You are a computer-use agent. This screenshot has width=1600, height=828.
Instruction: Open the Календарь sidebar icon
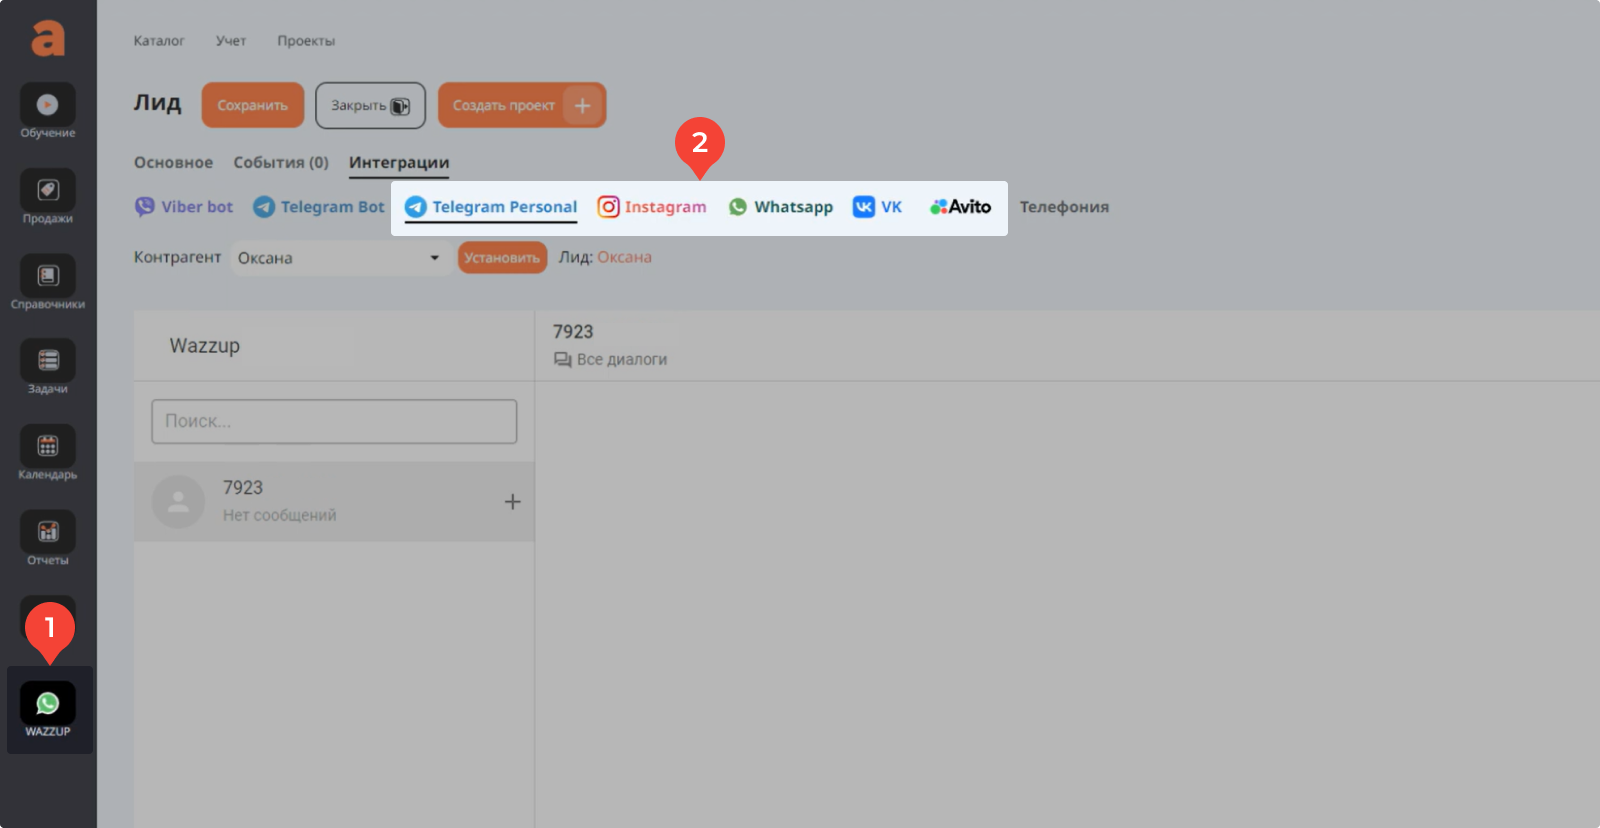pyautogui.click(x=47, y=454)
